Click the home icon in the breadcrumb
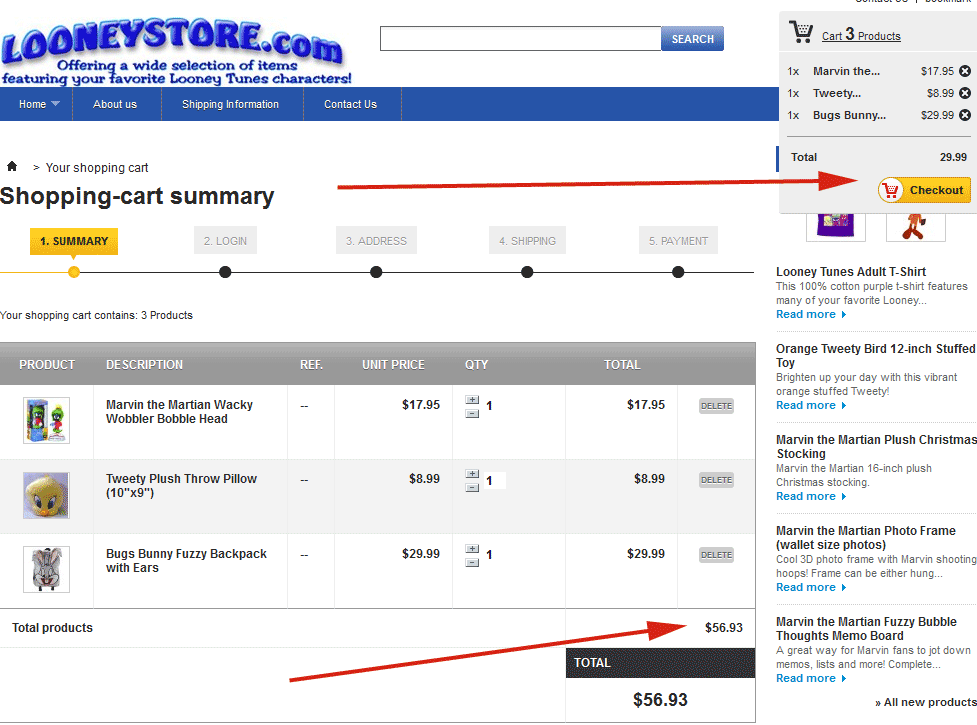977x725 pixels. click(12, 166)
